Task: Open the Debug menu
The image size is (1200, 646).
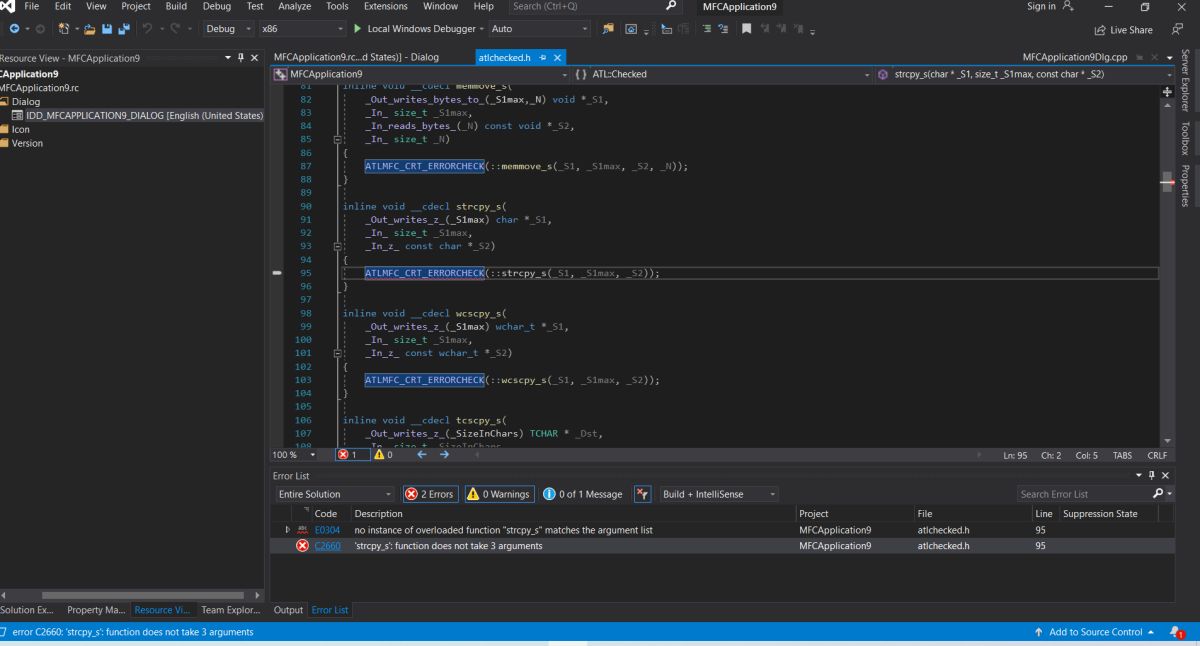Action: click(217, 6)
